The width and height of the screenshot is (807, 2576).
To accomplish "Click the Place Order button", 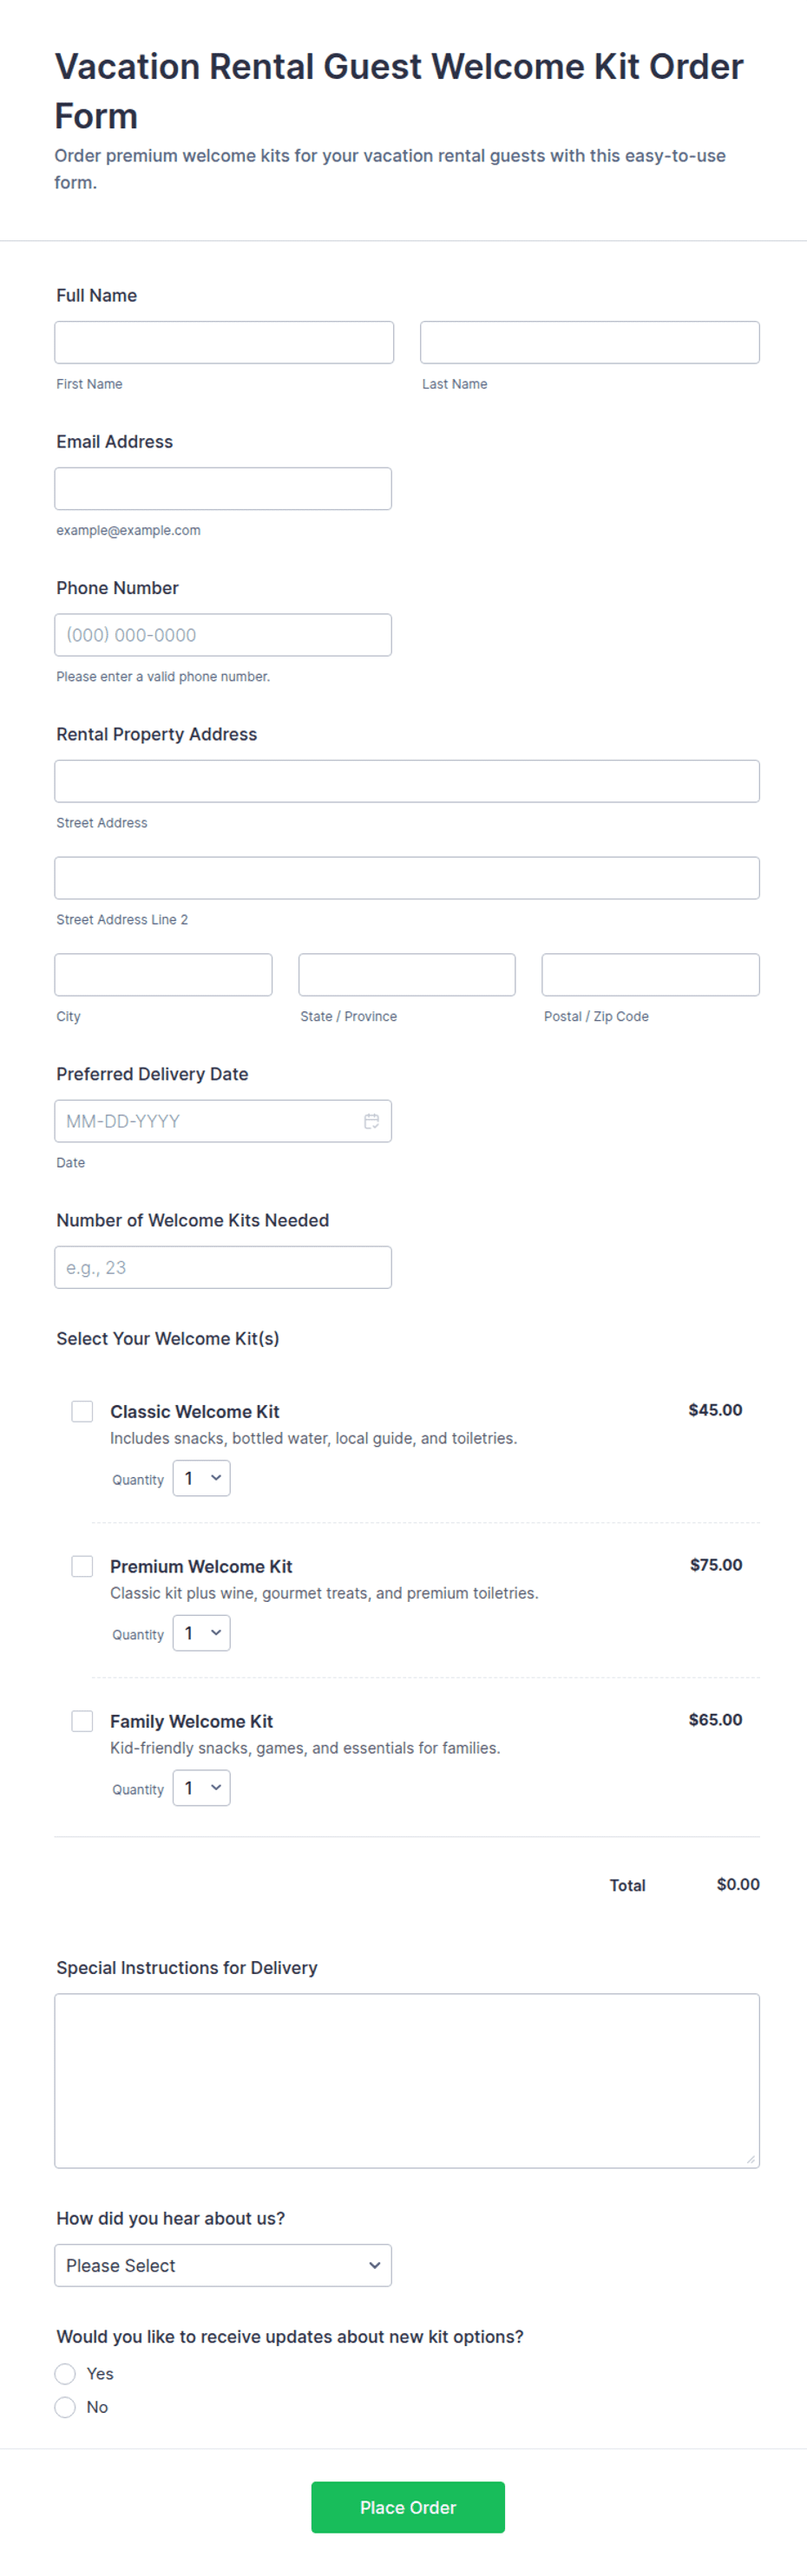I will coord(408,2507).
